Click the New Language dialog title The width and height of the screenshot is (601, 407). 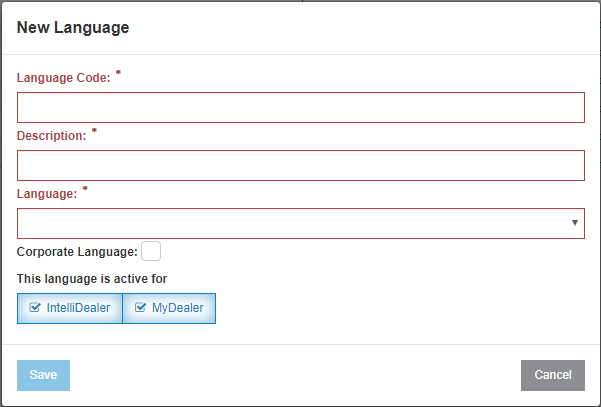(x=73, y=28)
